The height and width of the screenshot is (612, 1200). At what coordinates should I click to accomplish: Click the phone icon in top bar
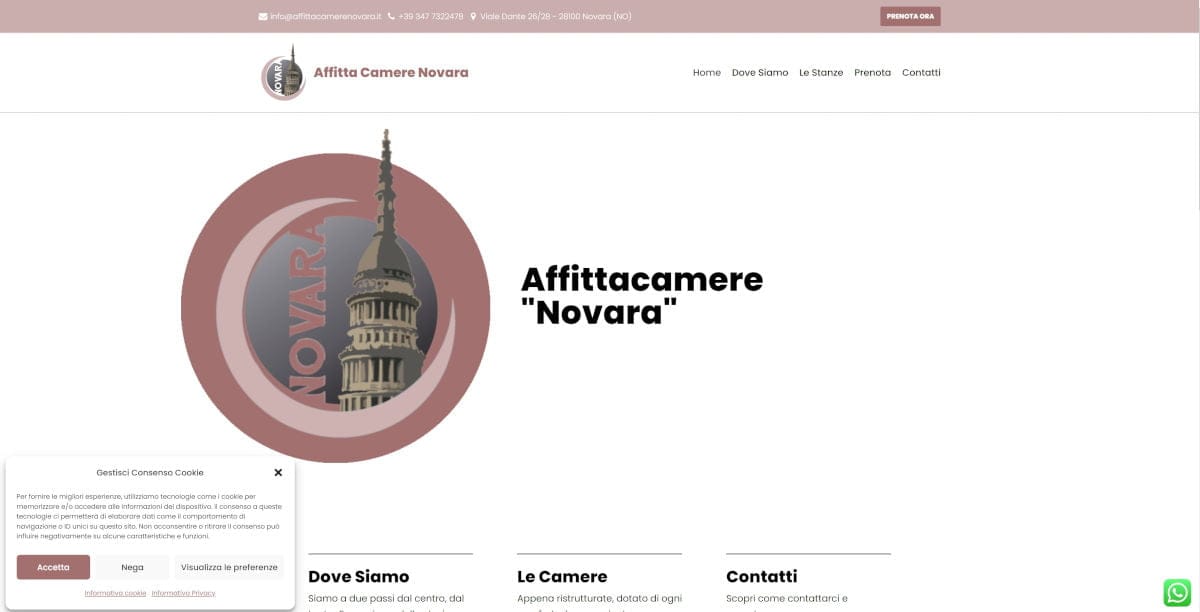[x=391, y=16]
